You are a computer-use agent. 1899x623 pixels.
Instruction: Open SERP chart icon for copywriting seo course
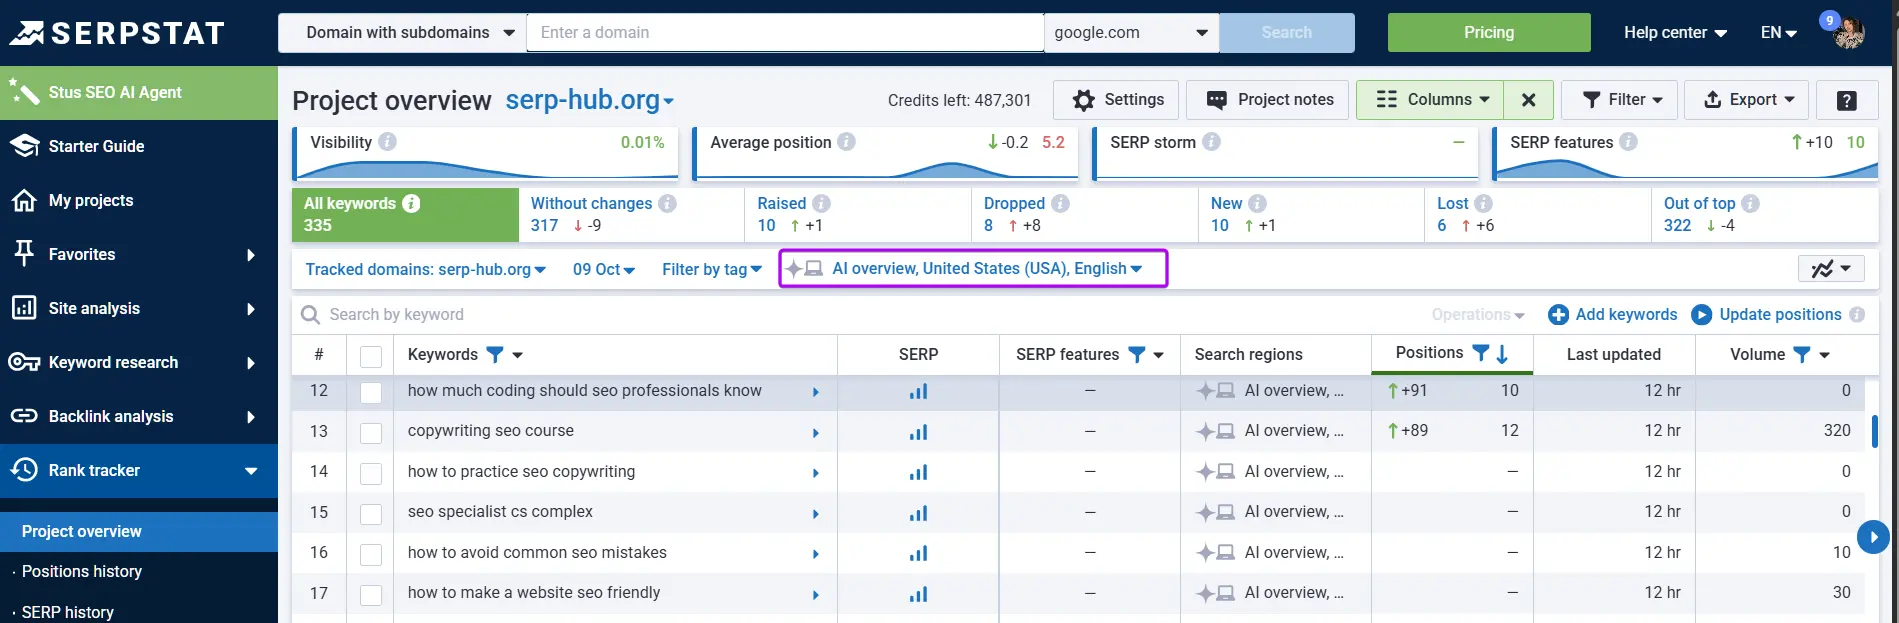(918, 432)
